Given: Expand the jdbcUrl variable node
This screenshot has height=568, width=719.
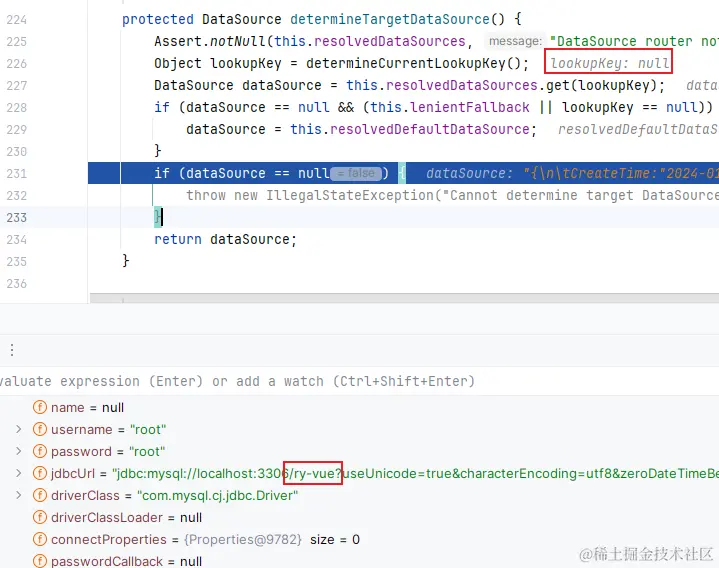Looking at the screenshot, I should pyautogui.click(x=18, y=473).
